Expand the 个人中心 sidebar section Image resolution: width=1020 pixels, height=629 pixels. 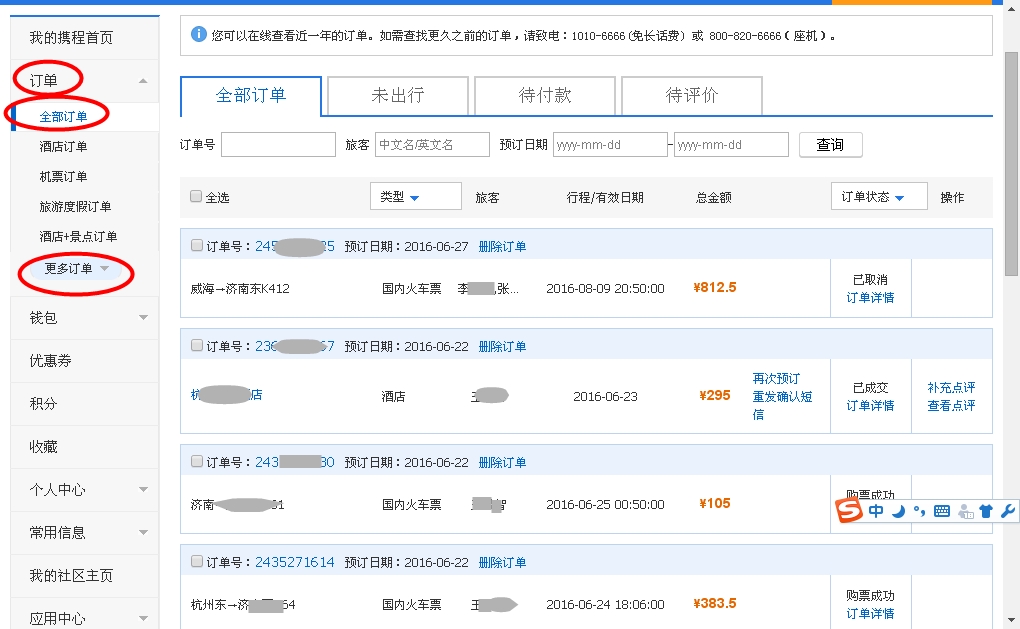(x=144, y=489)
